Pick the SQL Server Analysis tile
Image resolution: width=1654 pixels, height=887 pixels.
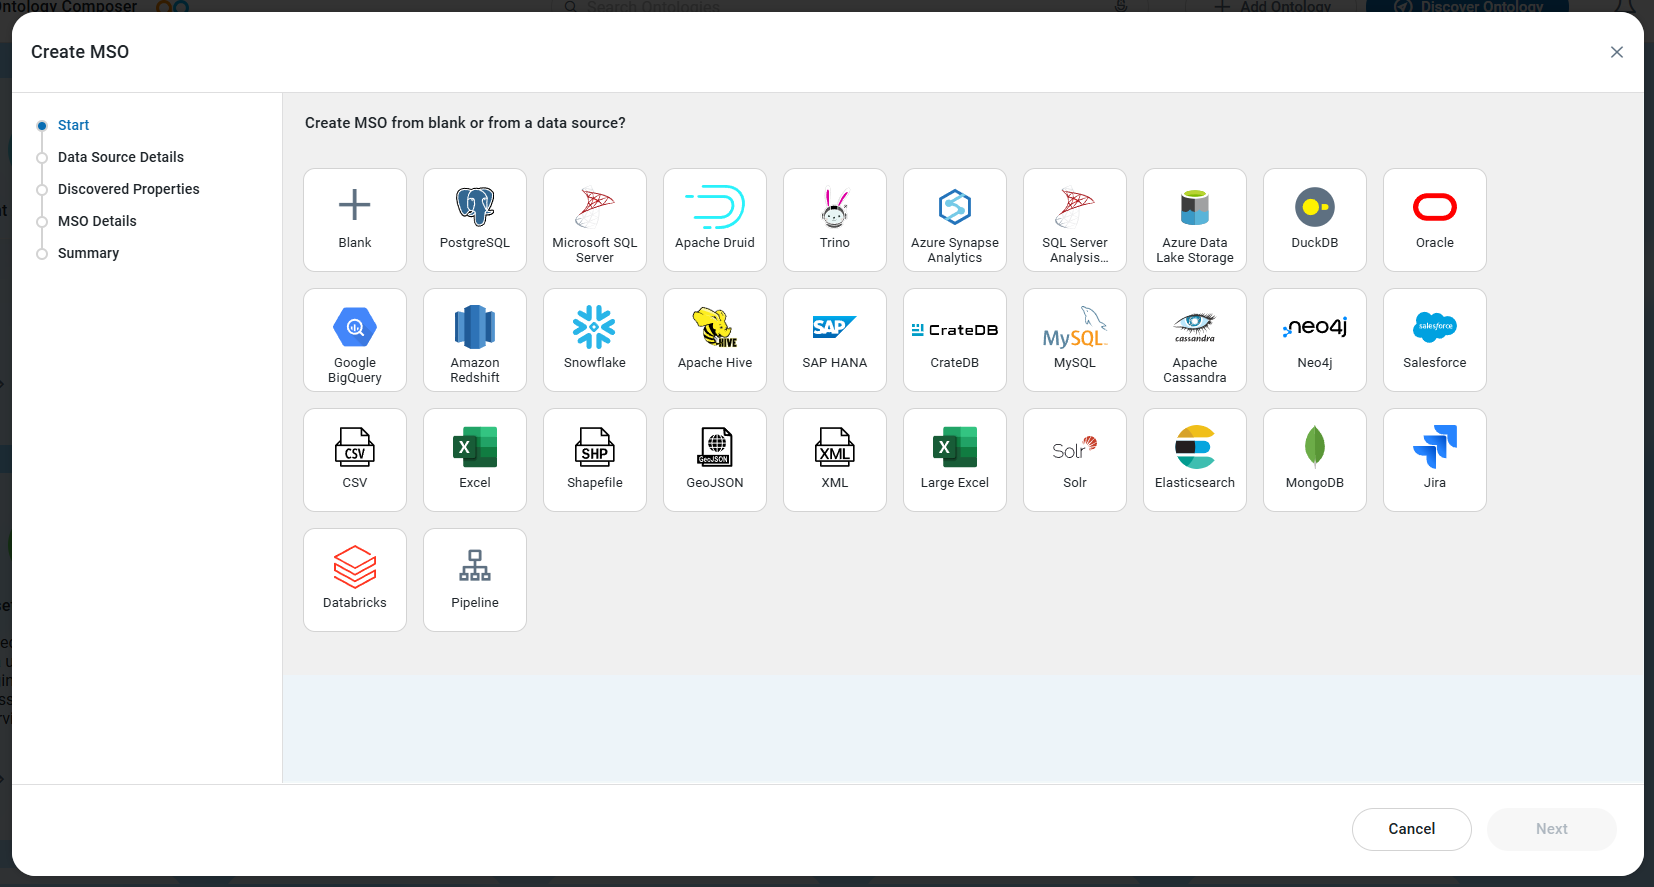coord(1075,220)
